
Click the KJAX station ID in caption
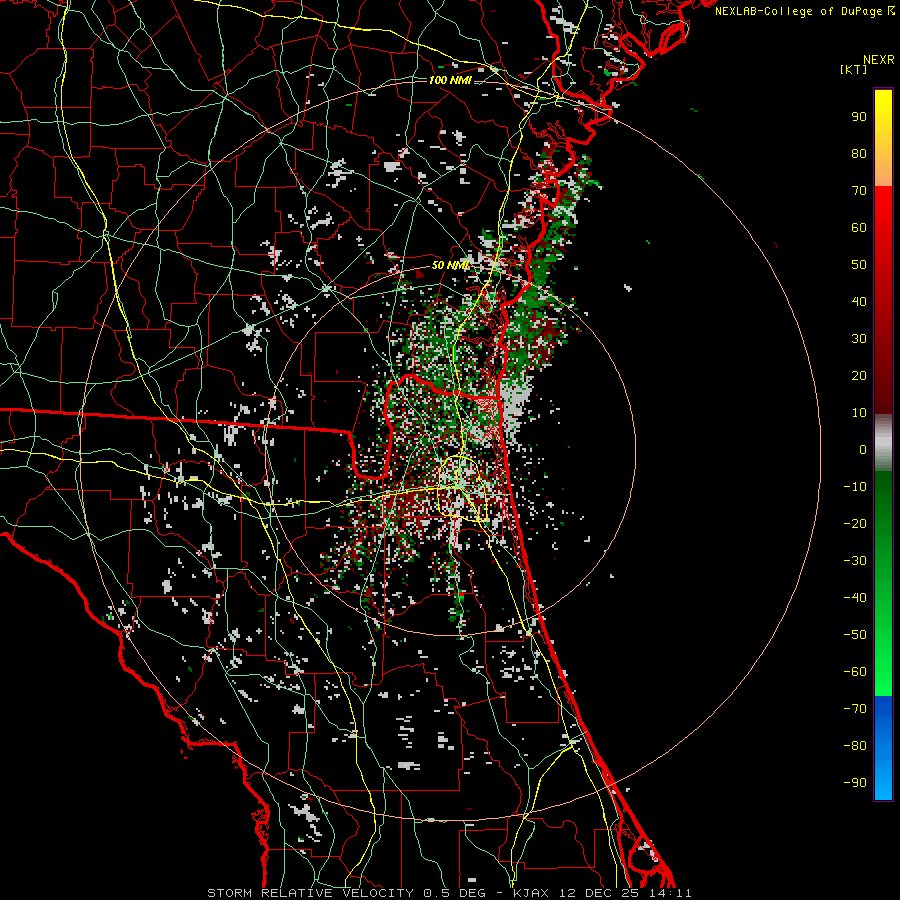click(x=530, y=893)
